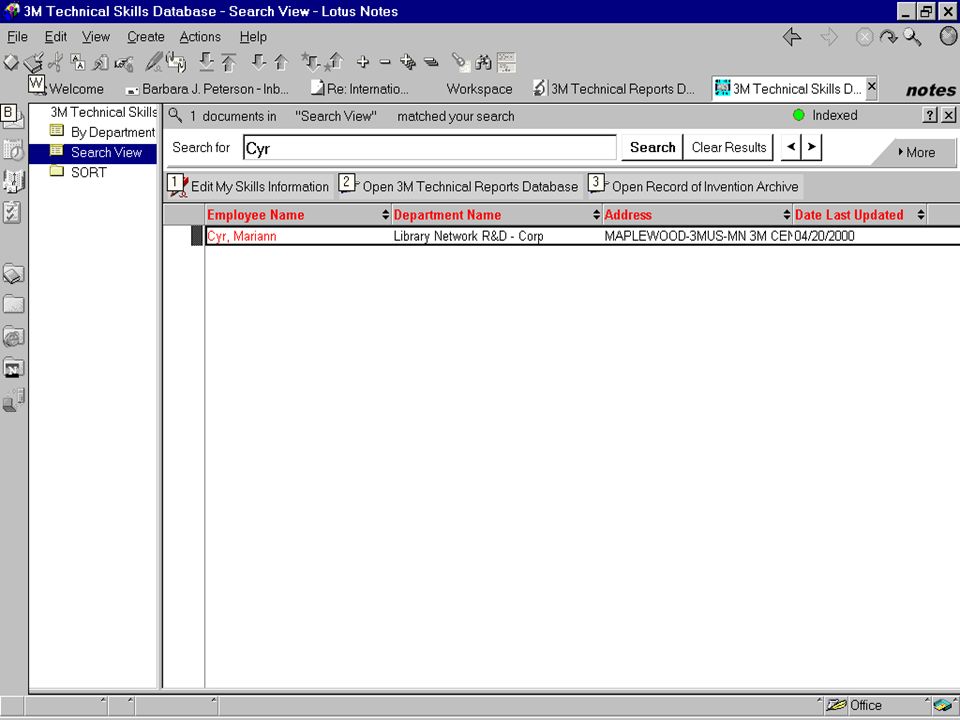
Task: Click the plus Expand SmartIcon
Action: tap(363, 62)
